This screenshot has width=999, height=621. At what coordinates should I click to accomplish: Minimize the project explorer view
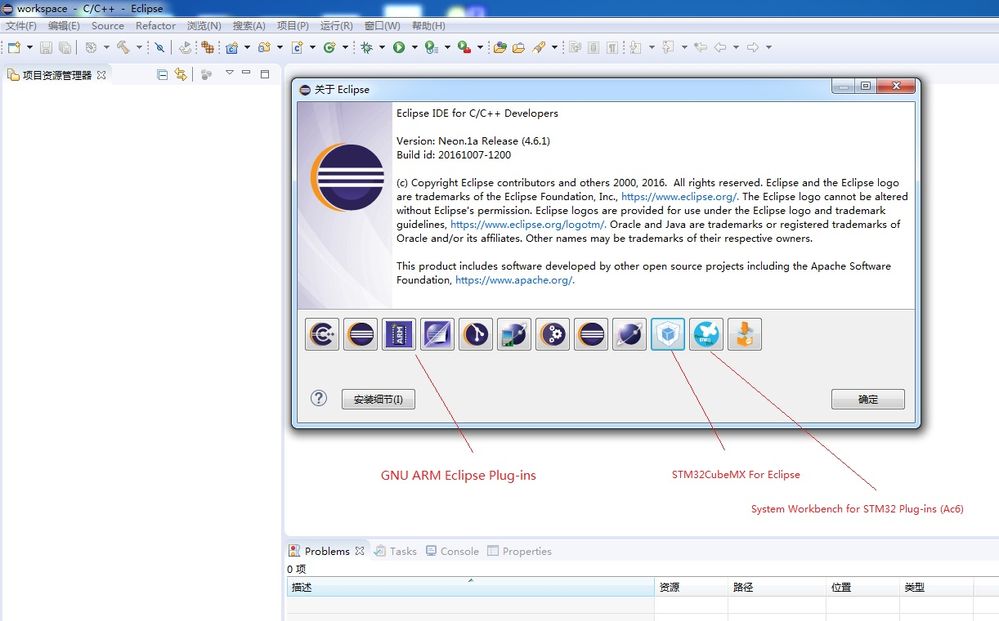[247, 73]
